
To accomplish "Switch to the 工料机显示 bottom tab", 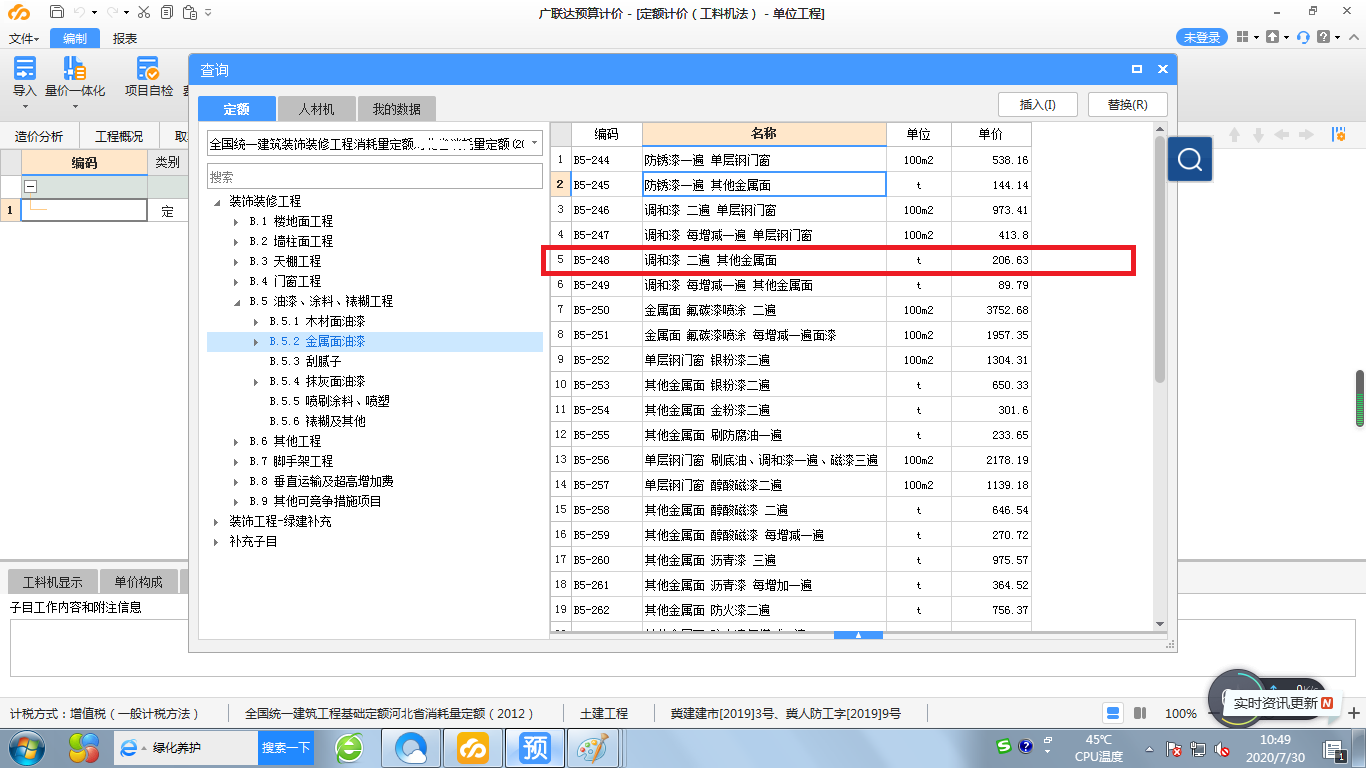I will click(x=52, y=582).
